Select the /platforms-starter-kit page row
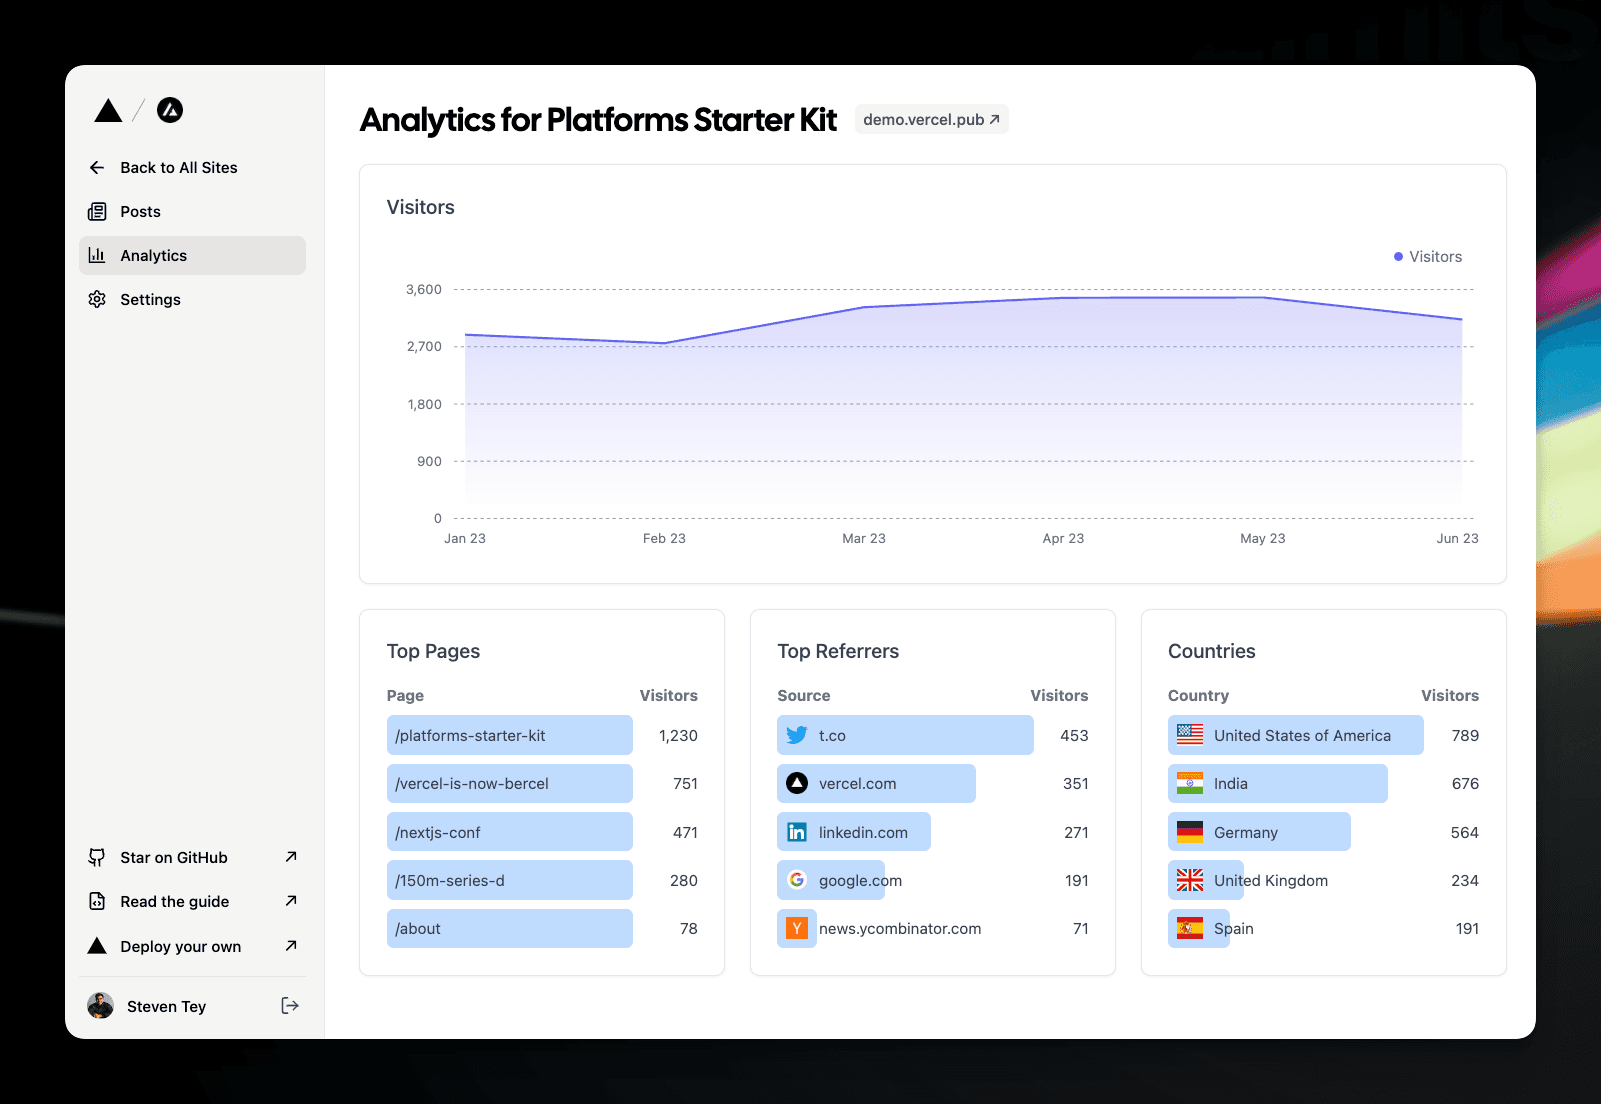Viewport: 1601px width, 1104px height. coord(509,735)
